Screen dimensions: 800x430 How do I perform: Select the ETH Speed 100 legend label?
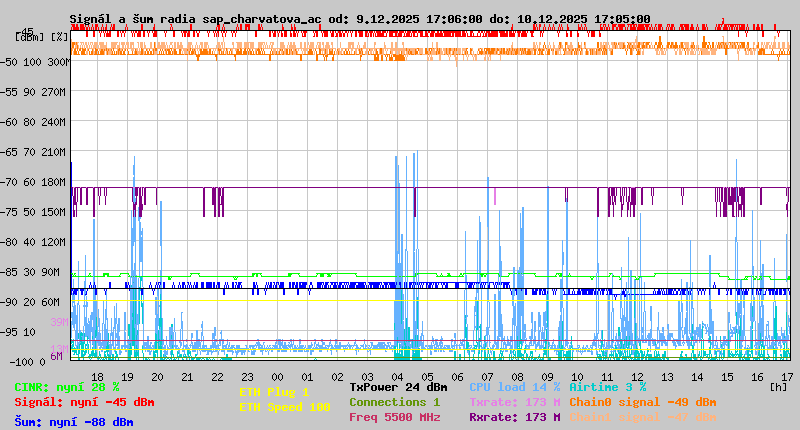pyautogui.click(x=284, y=407)
